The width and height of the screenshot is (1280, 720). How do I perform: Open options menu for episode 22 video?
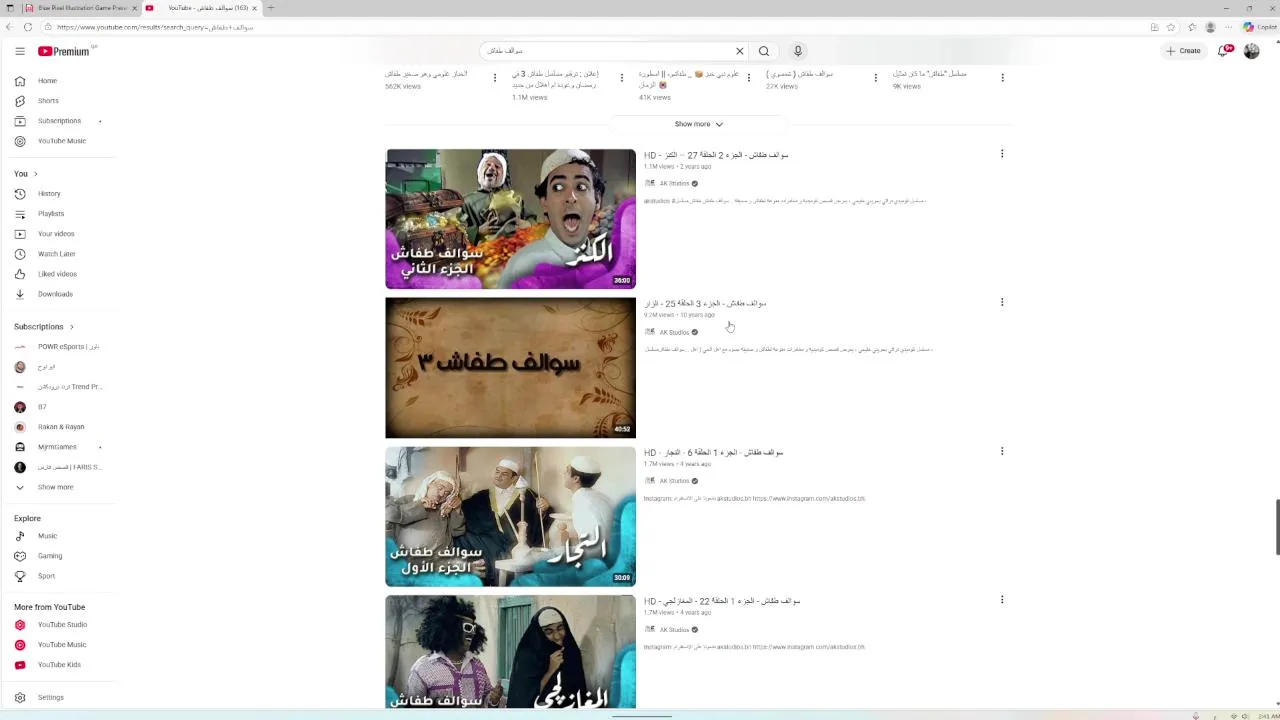click(1001, 600)
